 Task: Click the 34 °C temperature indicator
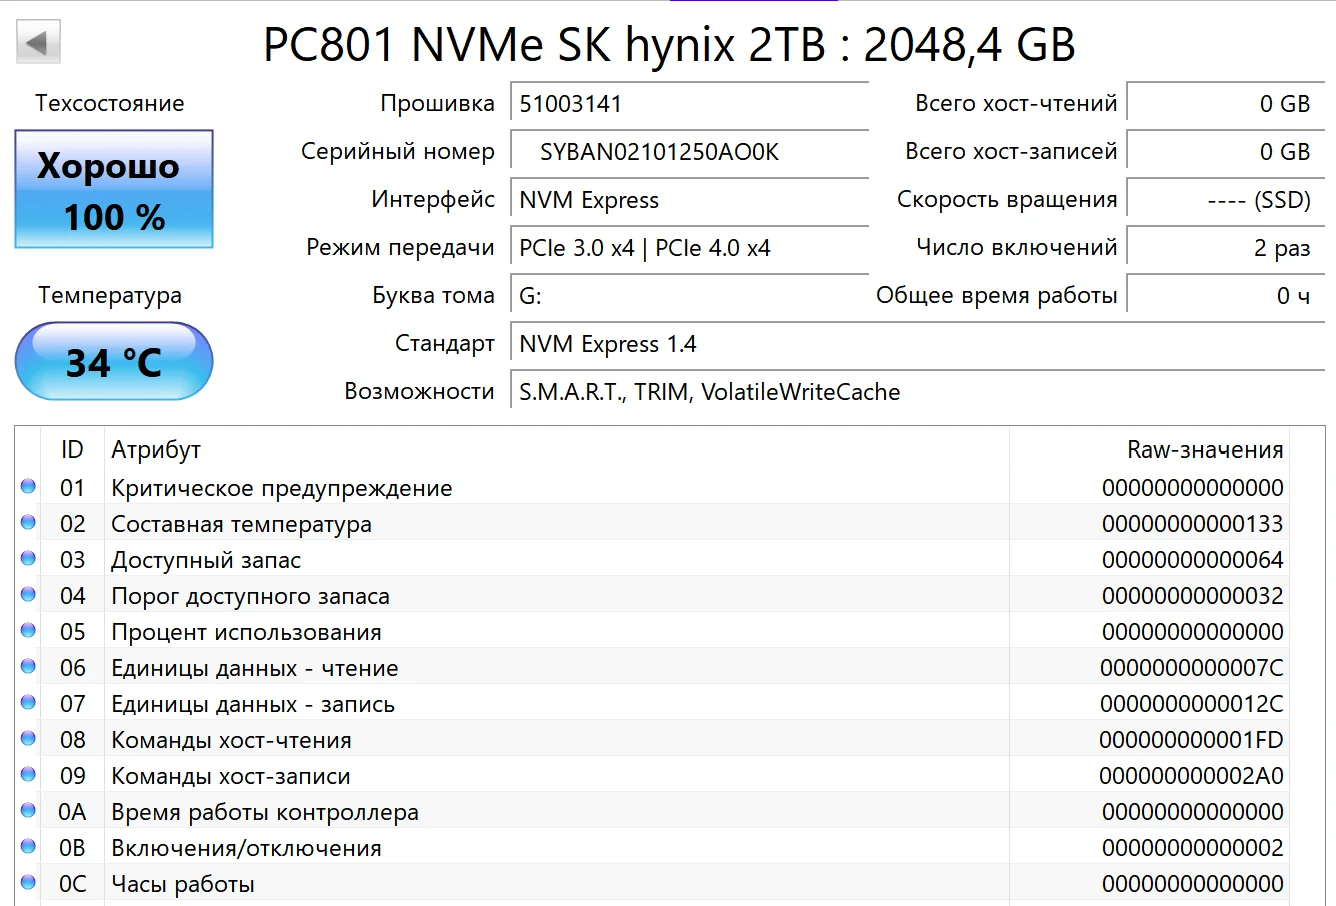[114, 361]
